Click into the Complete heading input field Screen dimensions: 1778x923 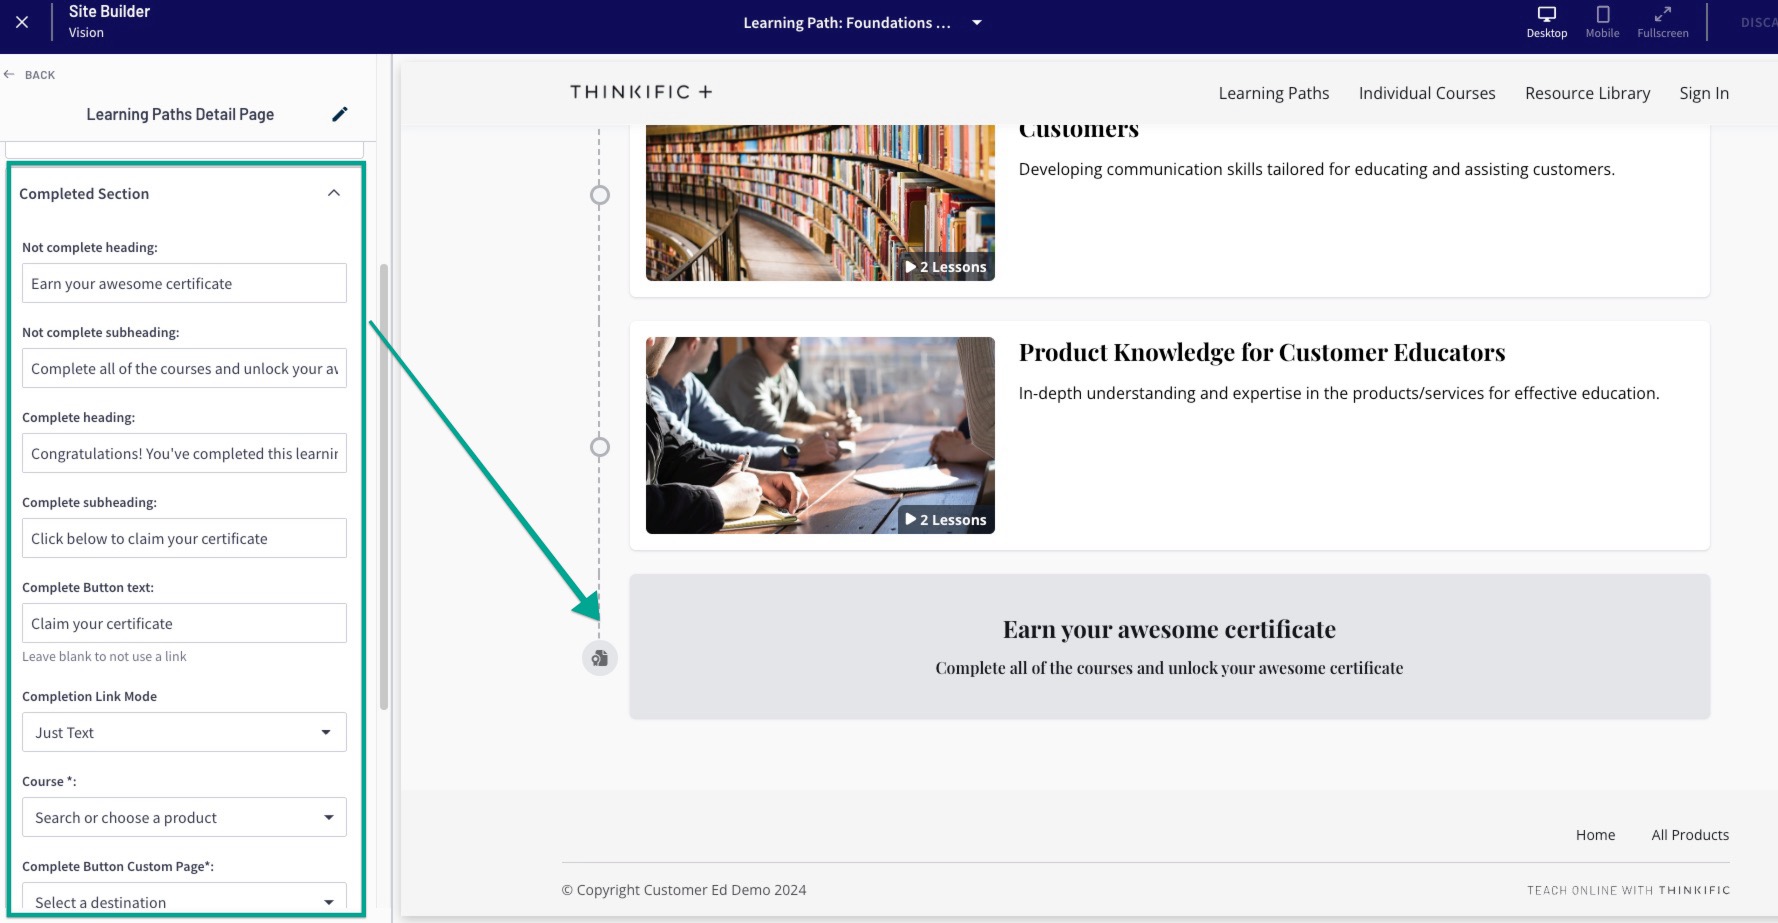click(184, 453)
